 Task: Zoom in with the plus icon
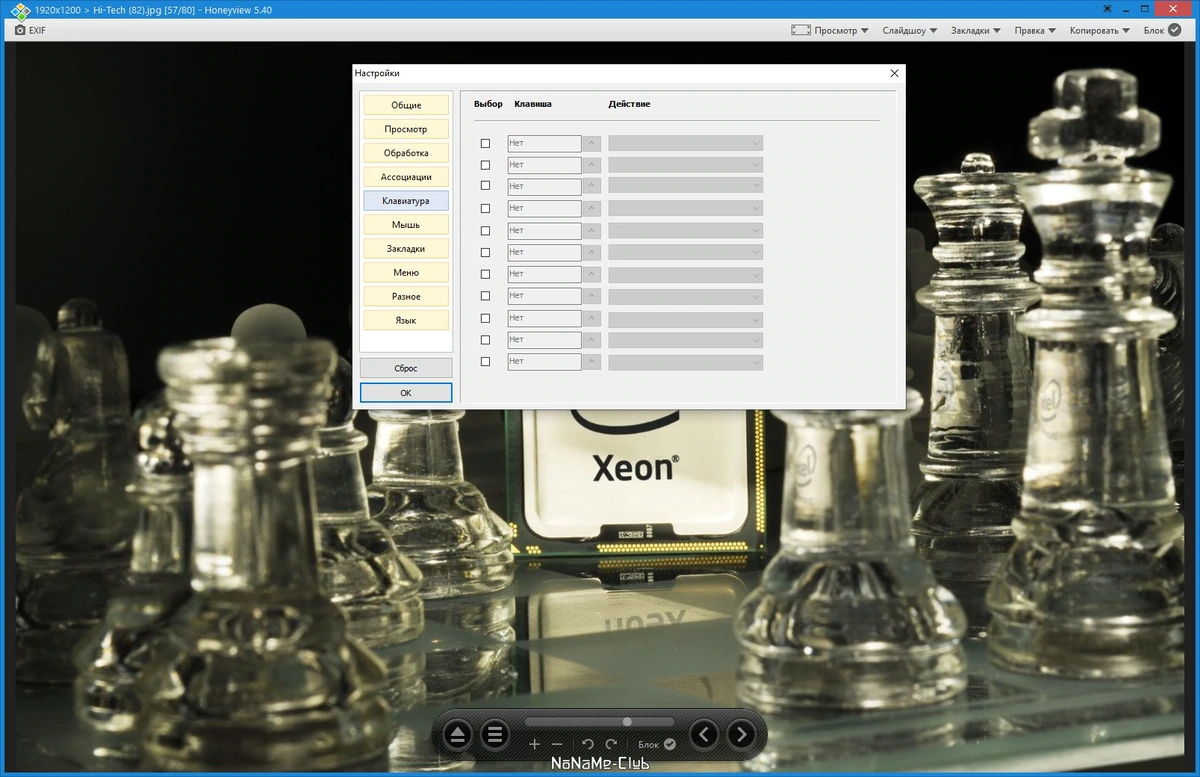534,744
